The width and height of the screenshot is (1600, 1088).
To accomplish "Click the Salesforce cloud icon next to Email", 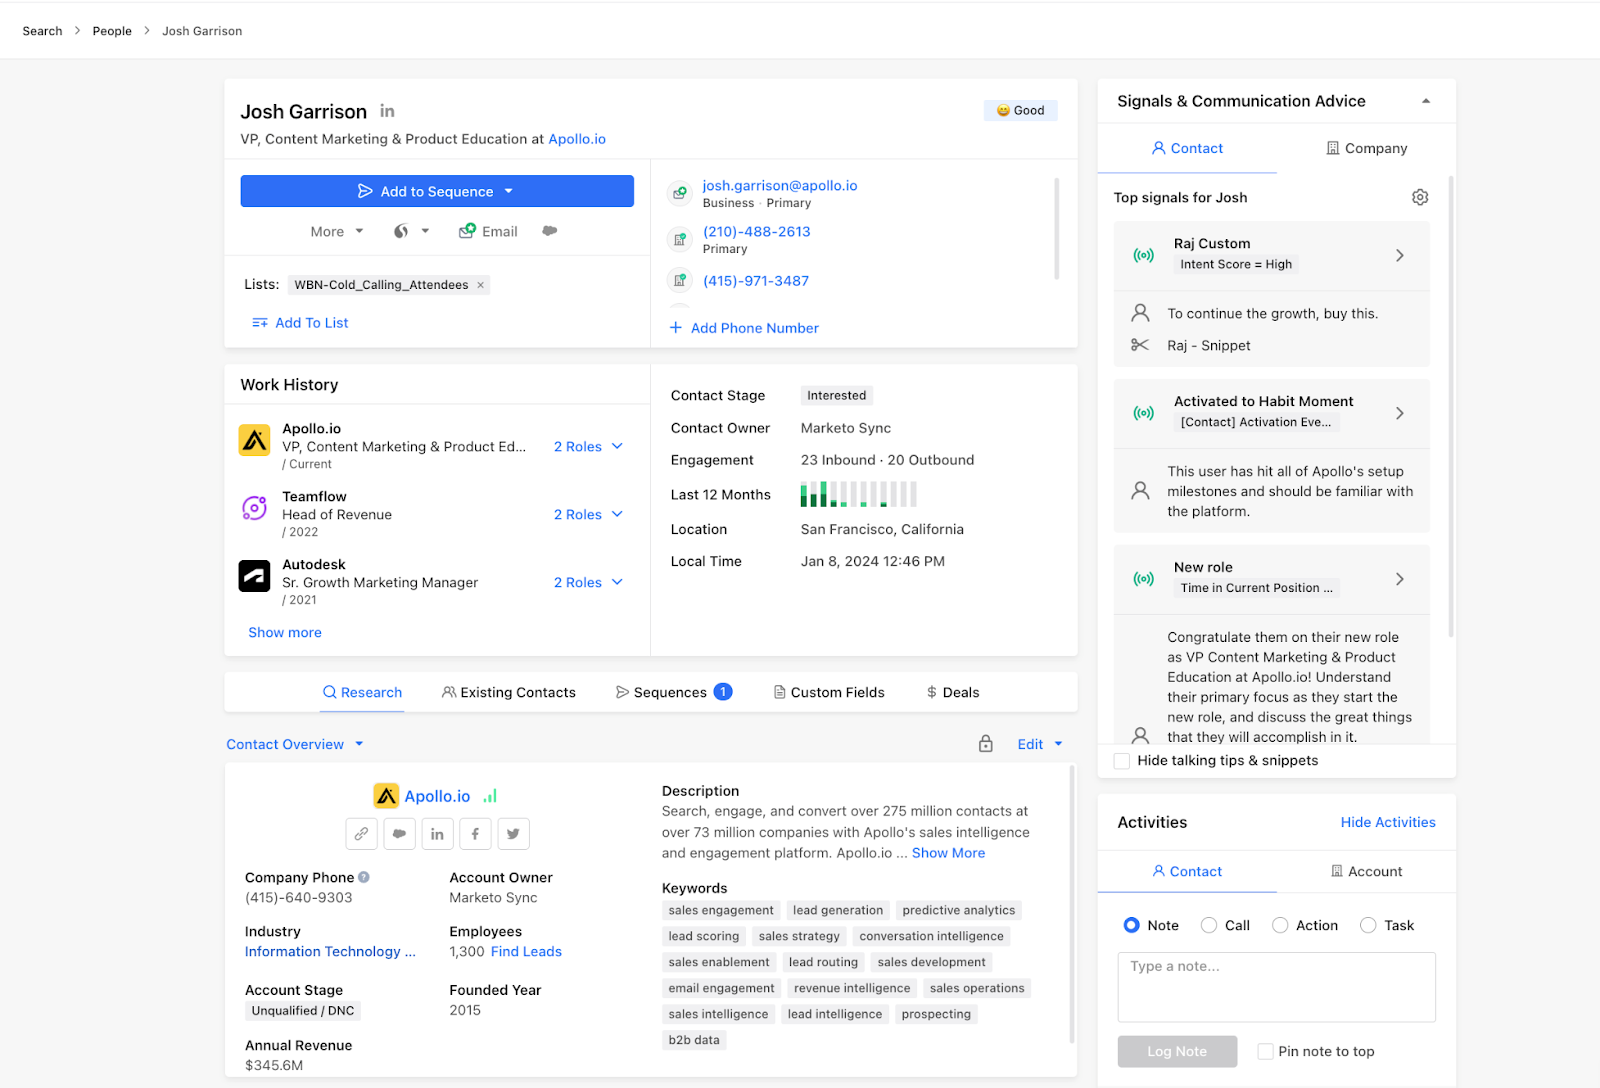I will click(x=549, y=231).
